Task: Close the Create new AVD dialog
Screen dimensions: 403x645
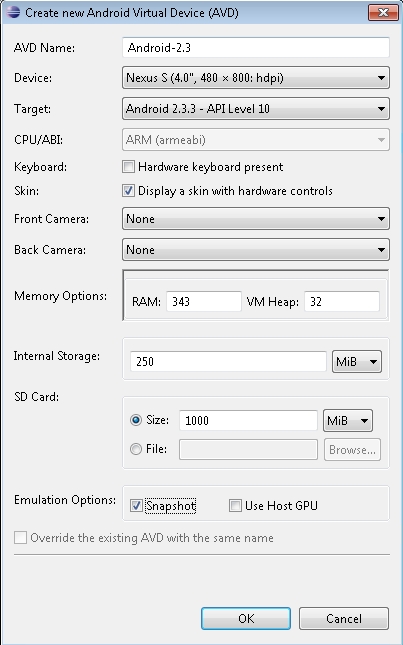Action: (383, 12)
